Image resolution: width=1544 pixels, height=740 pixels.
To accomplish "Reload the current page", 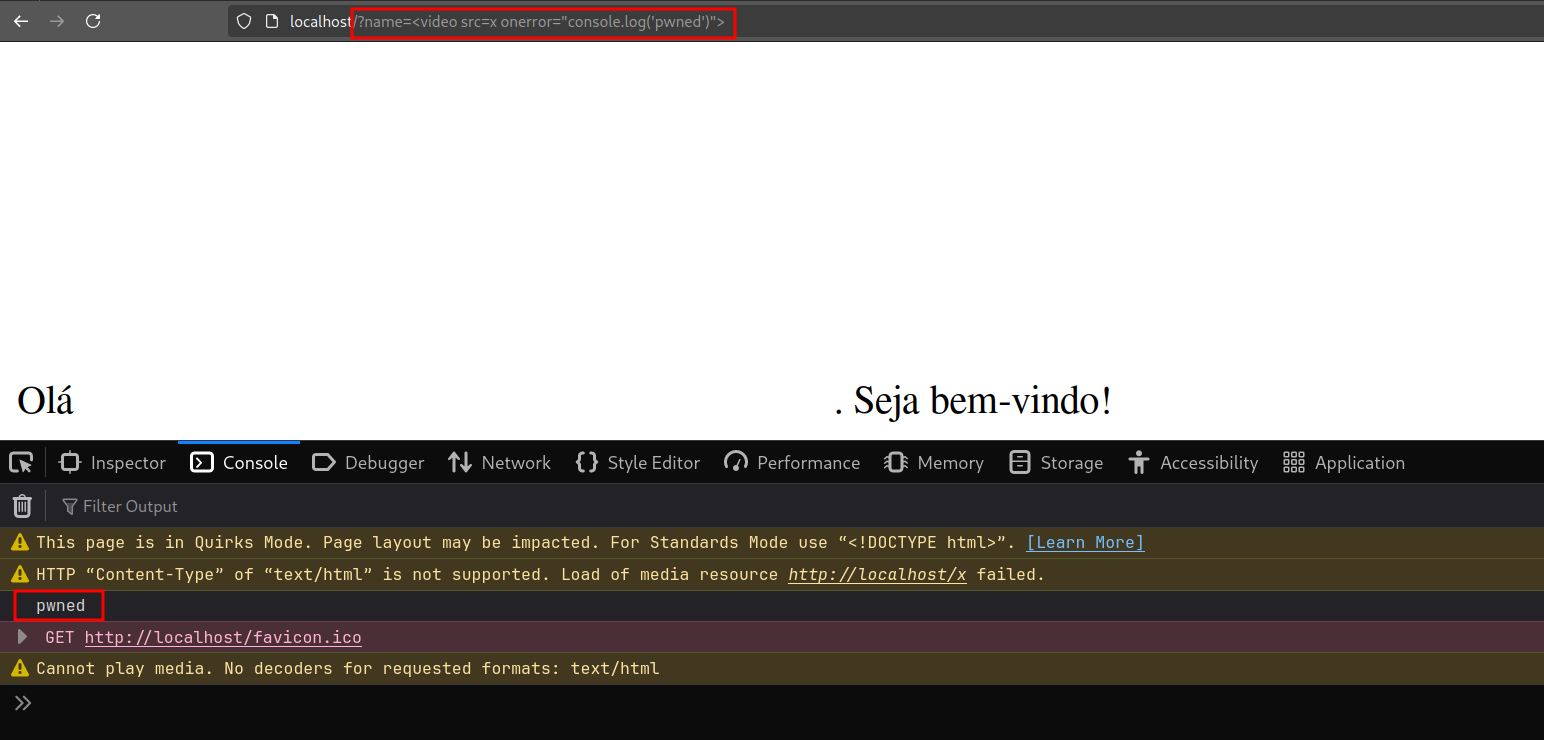I will click(x=92, y=21).
